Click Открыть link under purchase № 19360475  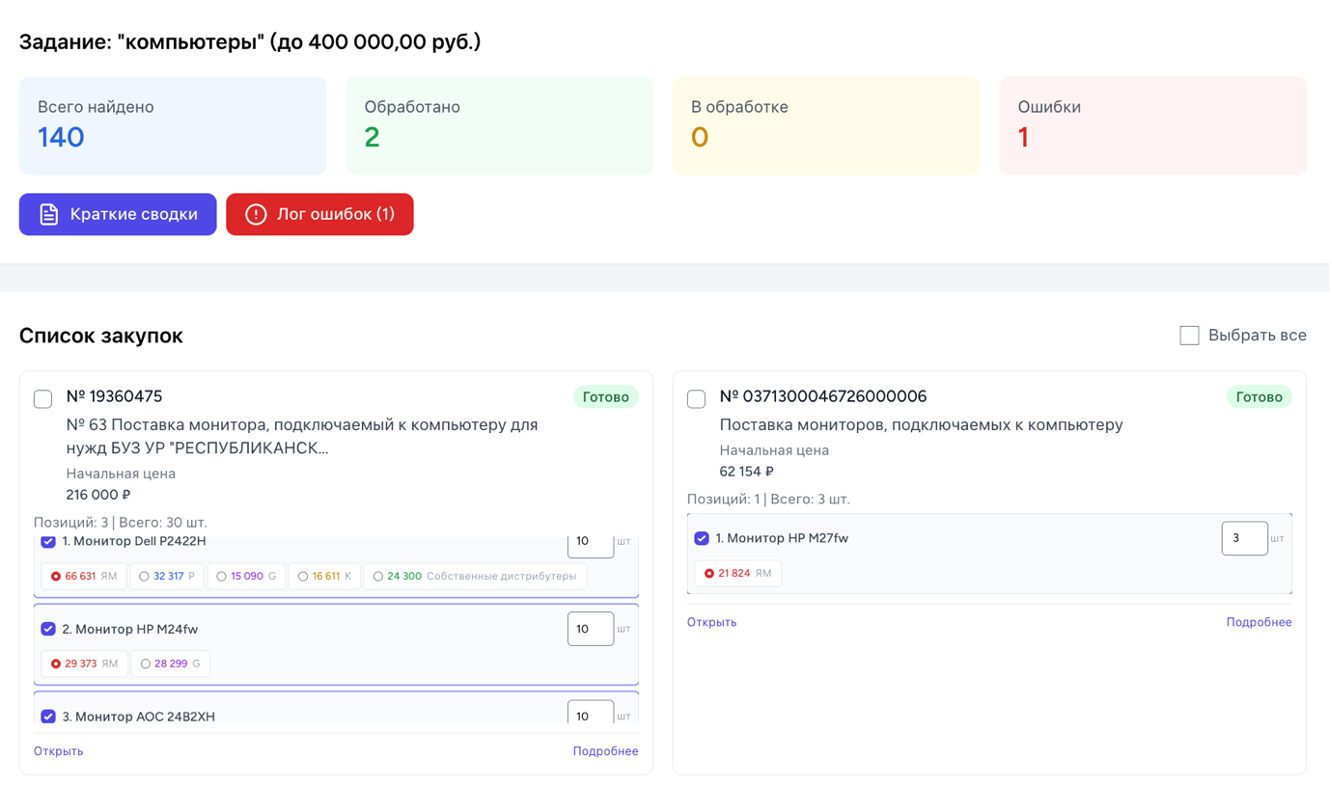click(x=58, y=751)
